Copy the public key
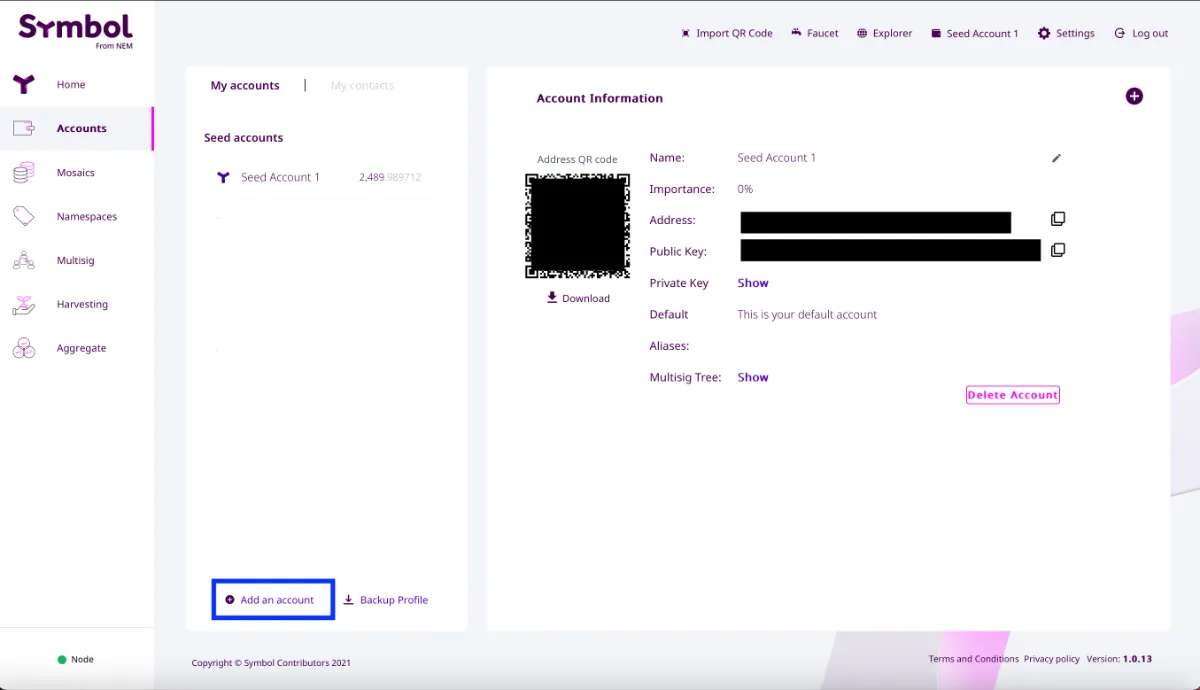Image resolution: width=1200 pixels, height=690 pixels. 1058,250
